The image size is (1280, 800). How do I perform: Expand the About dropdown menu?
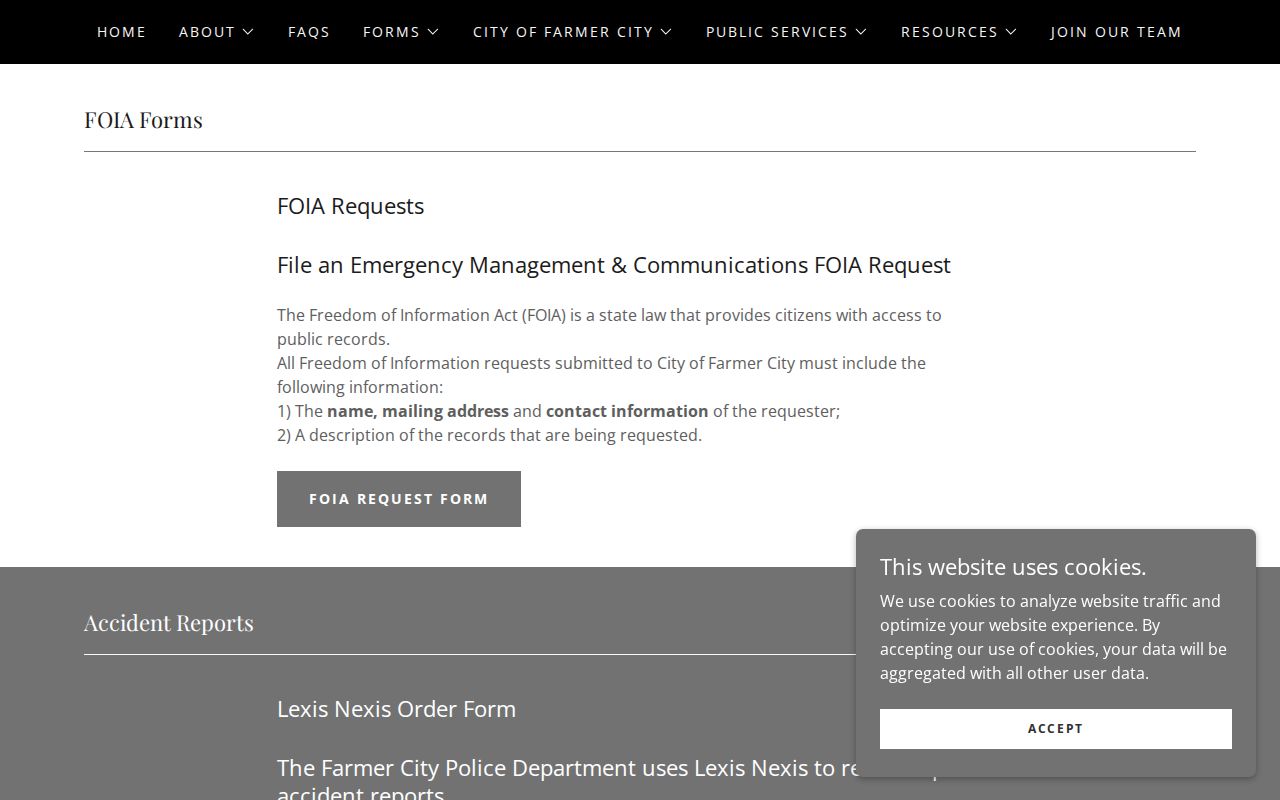216,32
